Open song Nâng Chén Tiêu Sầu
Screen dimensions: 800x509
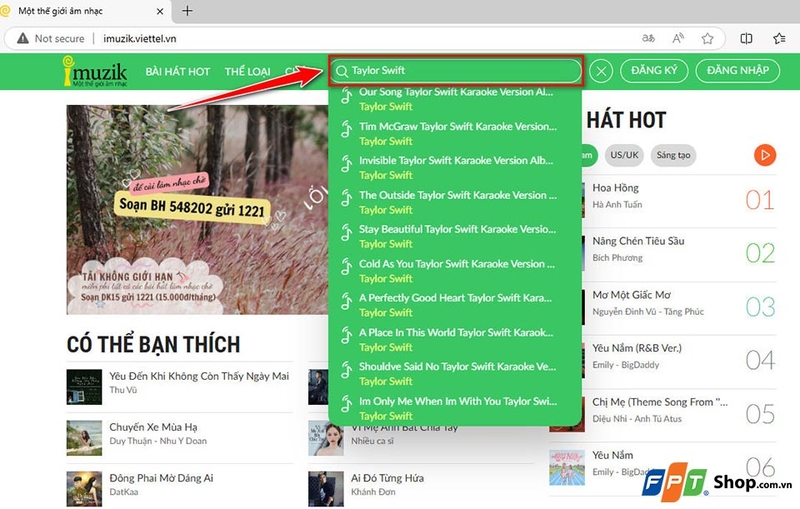pos(638,241)
